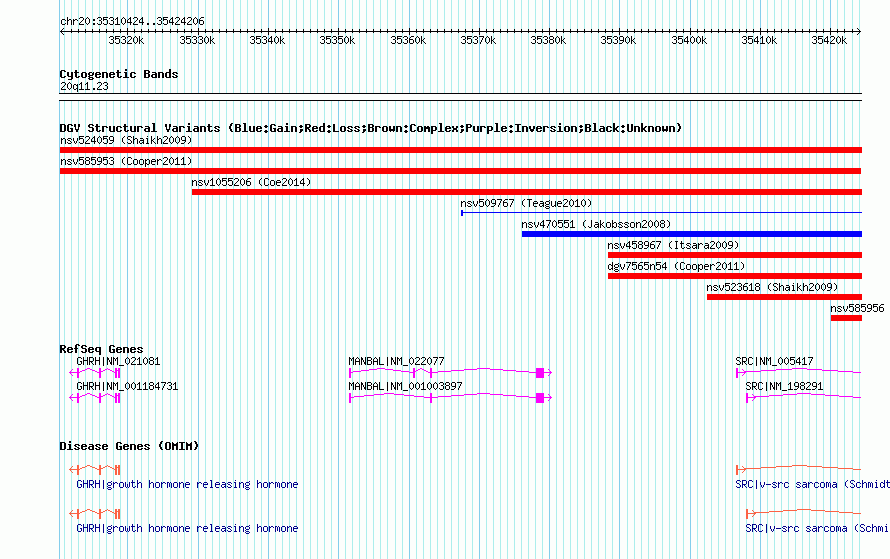Click the SRC|NM_198291 transcript glyph

coord(804,397)
